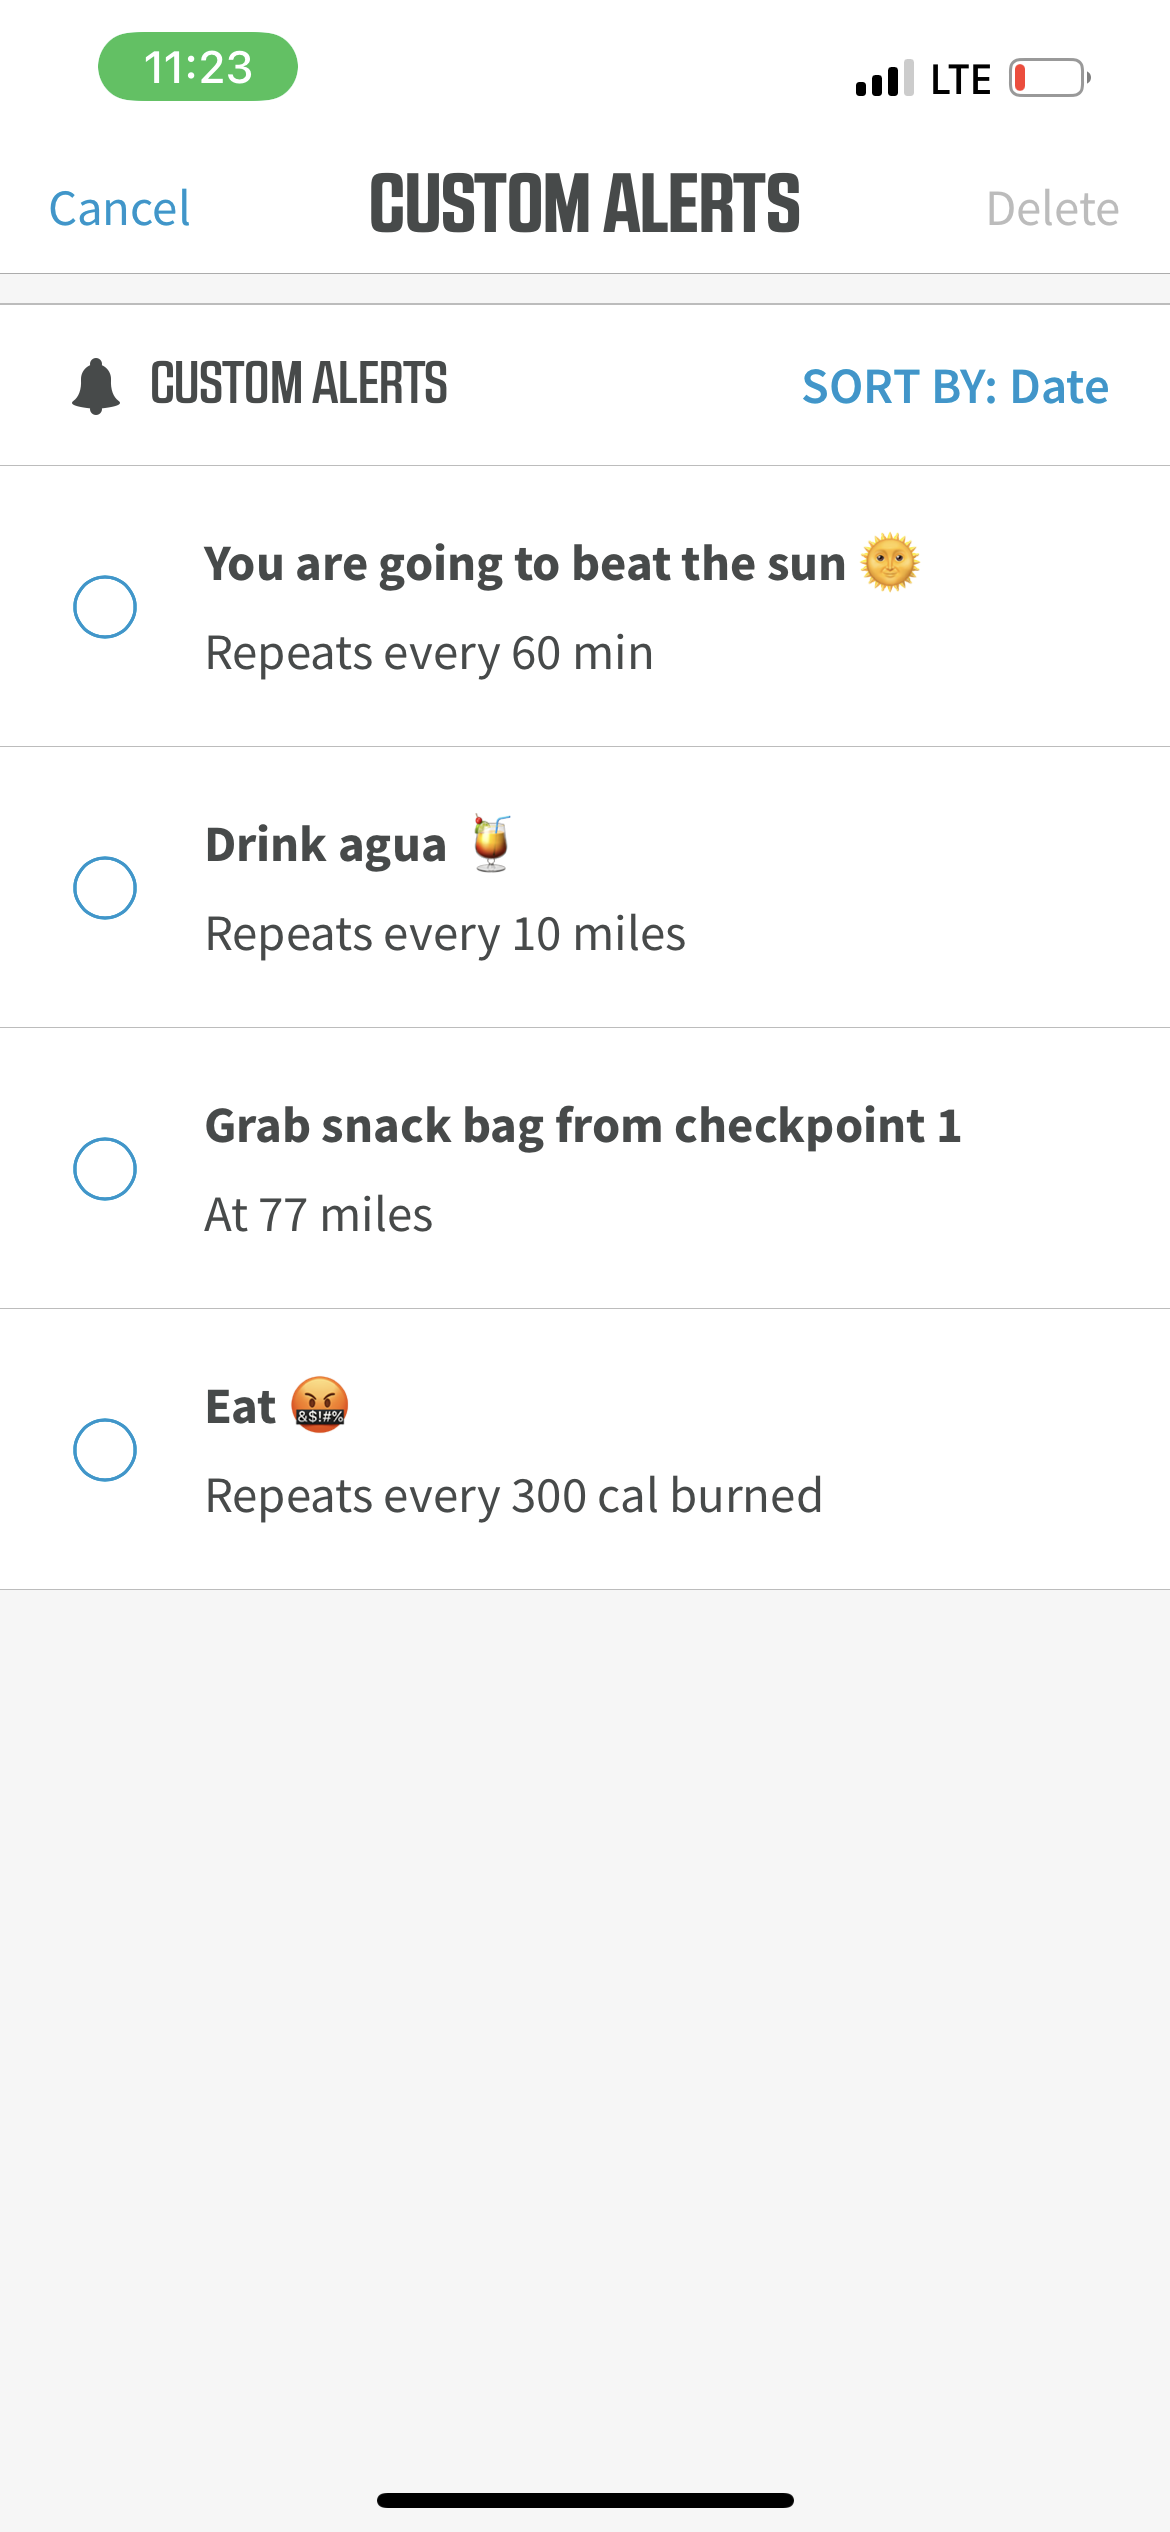Open 'Repeats every 60 min' alert details

pyautogui.click(x=429, y=654)
